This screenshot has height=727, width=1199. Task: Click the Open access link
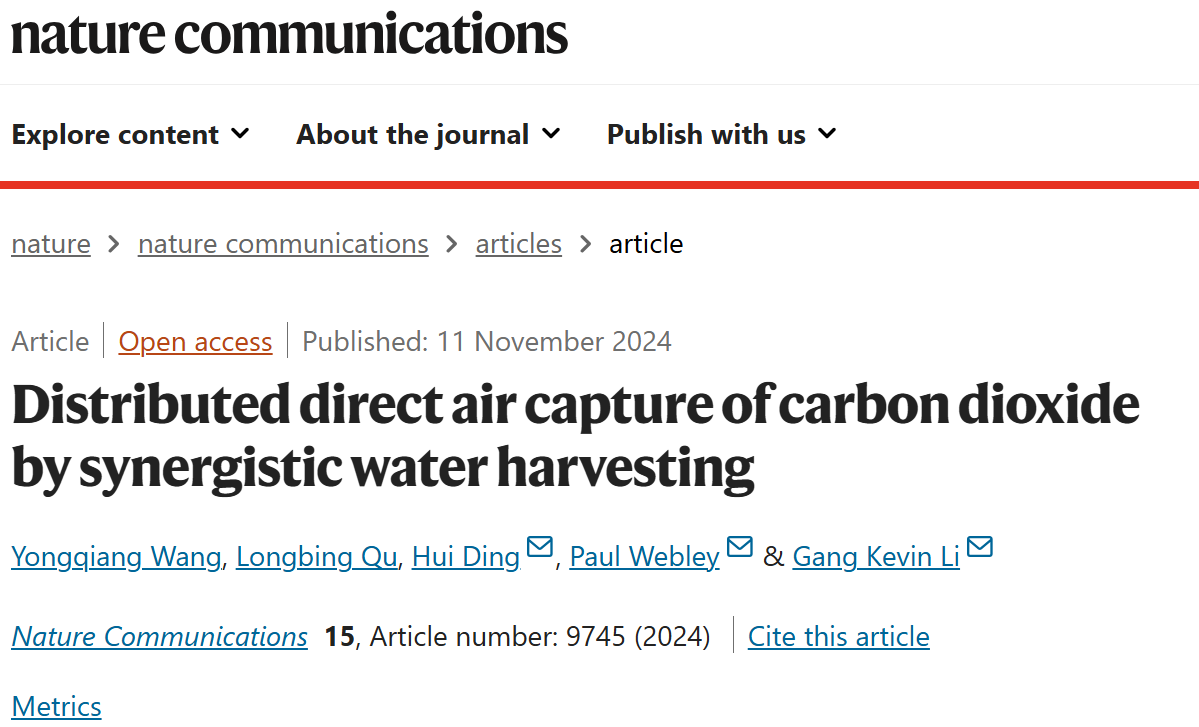195,342
